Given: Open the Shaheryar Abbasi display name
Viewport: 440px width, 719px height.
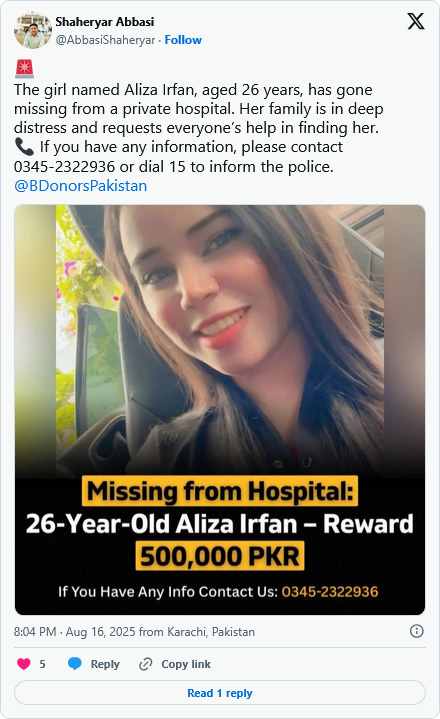Looking at the screenshot, I should coord(105,22).
